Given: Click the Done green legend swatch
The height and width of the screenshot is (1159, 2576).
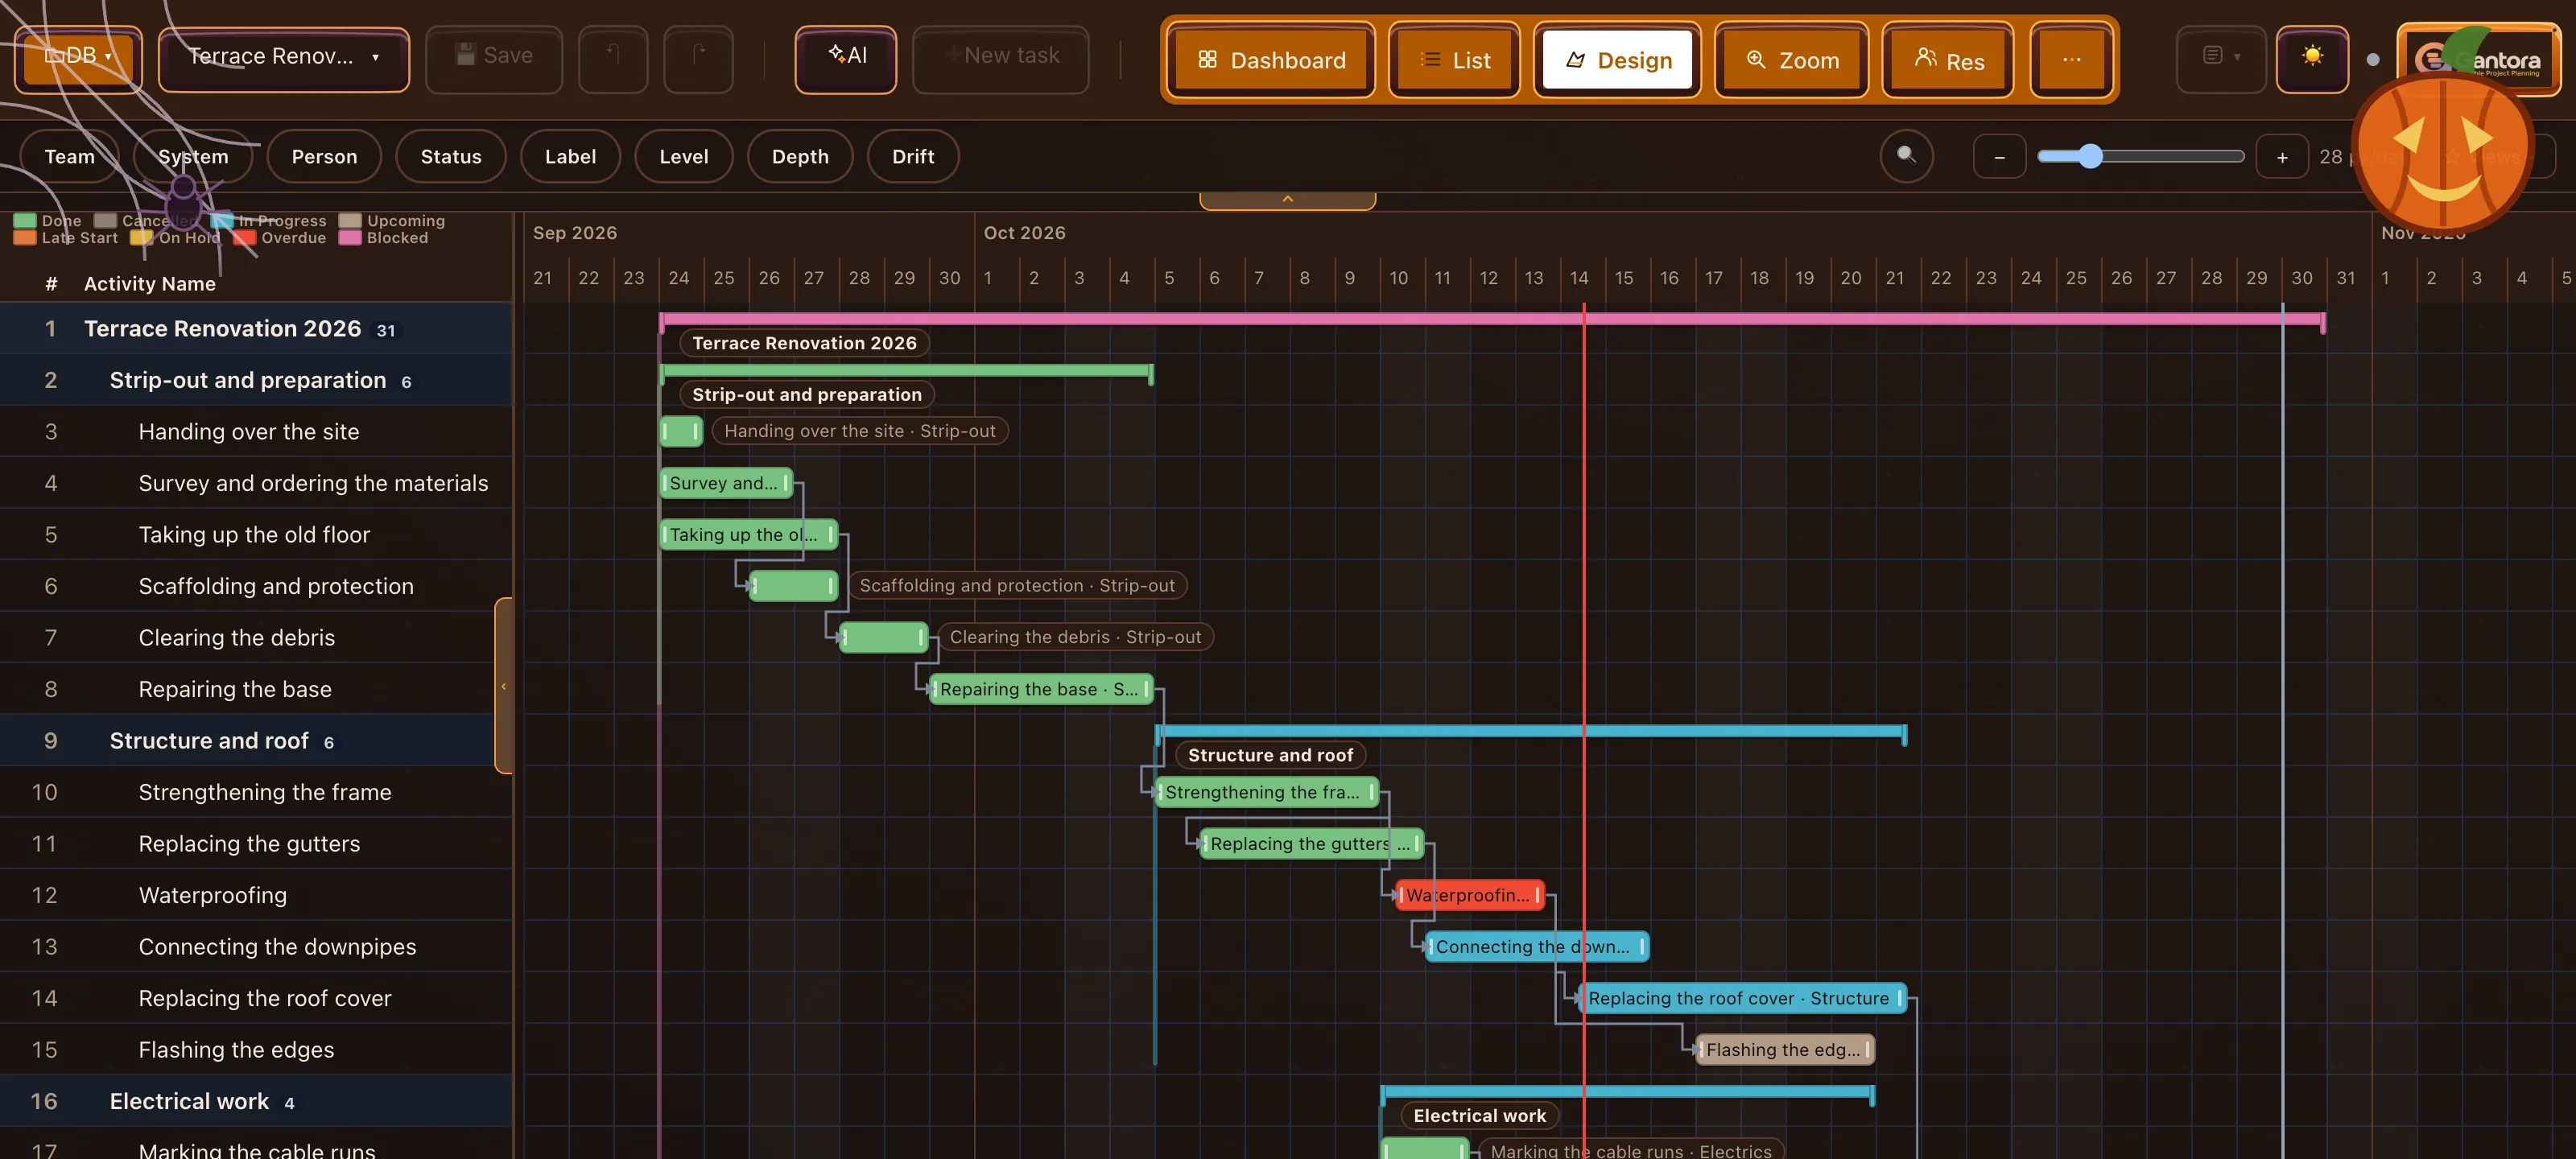Looking at the screenshot, I should coord(25,221).
